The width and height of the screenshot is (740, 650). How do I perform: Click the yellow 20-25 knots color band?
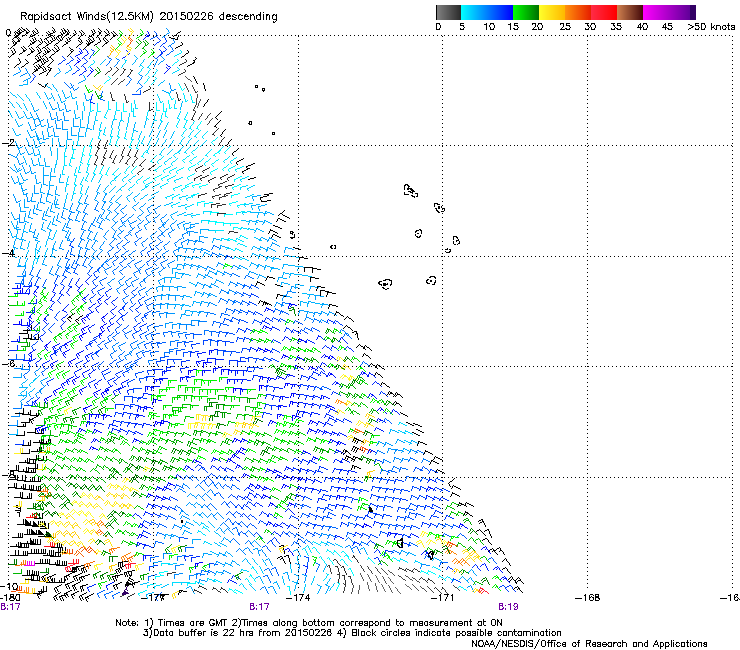click(x=552, y=12)
